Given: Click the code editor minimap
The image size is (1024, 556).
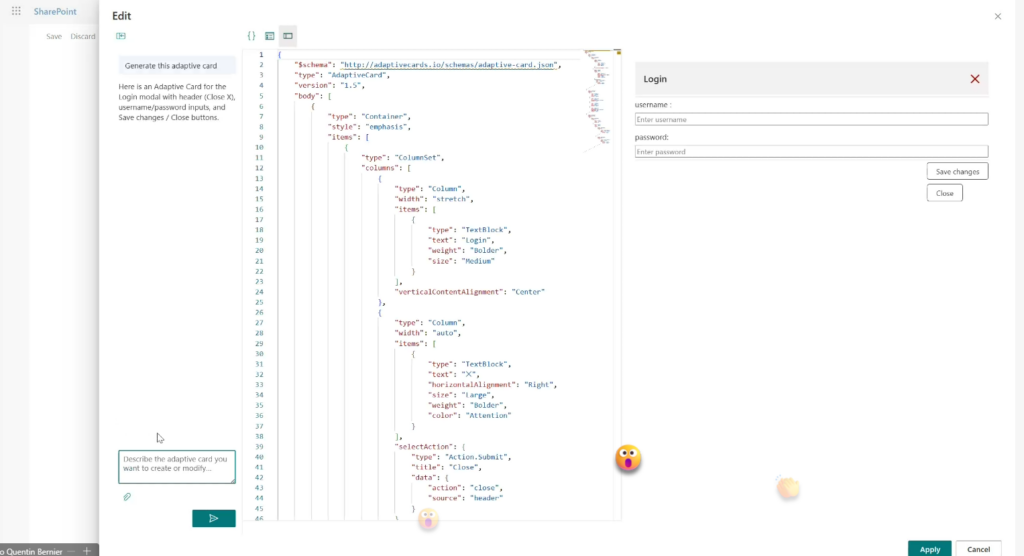Looking at the screenshot, I should pos(603,90).
